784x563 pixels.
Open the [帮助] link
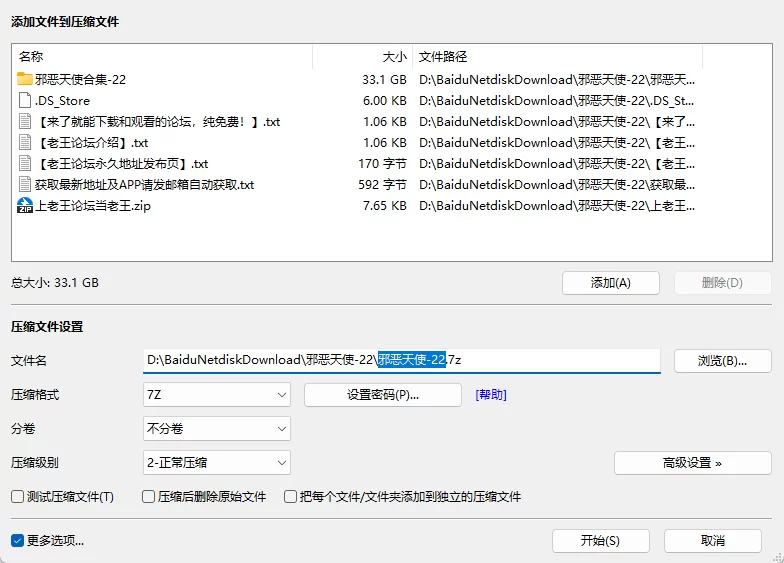point(491,395)
